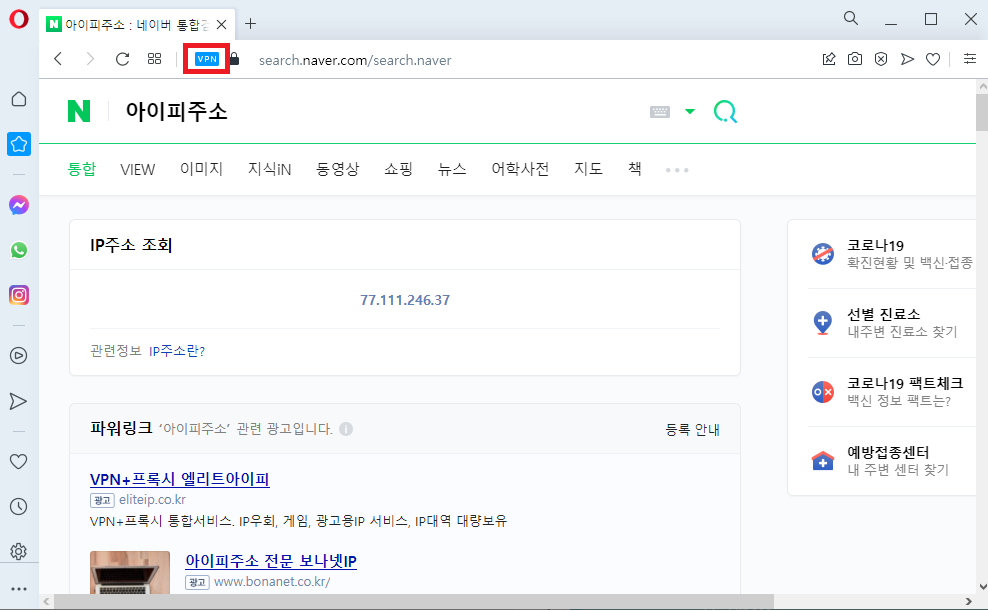View site security lock information
The width and height of the screenshot is (988, 611).
click(234, 59)
